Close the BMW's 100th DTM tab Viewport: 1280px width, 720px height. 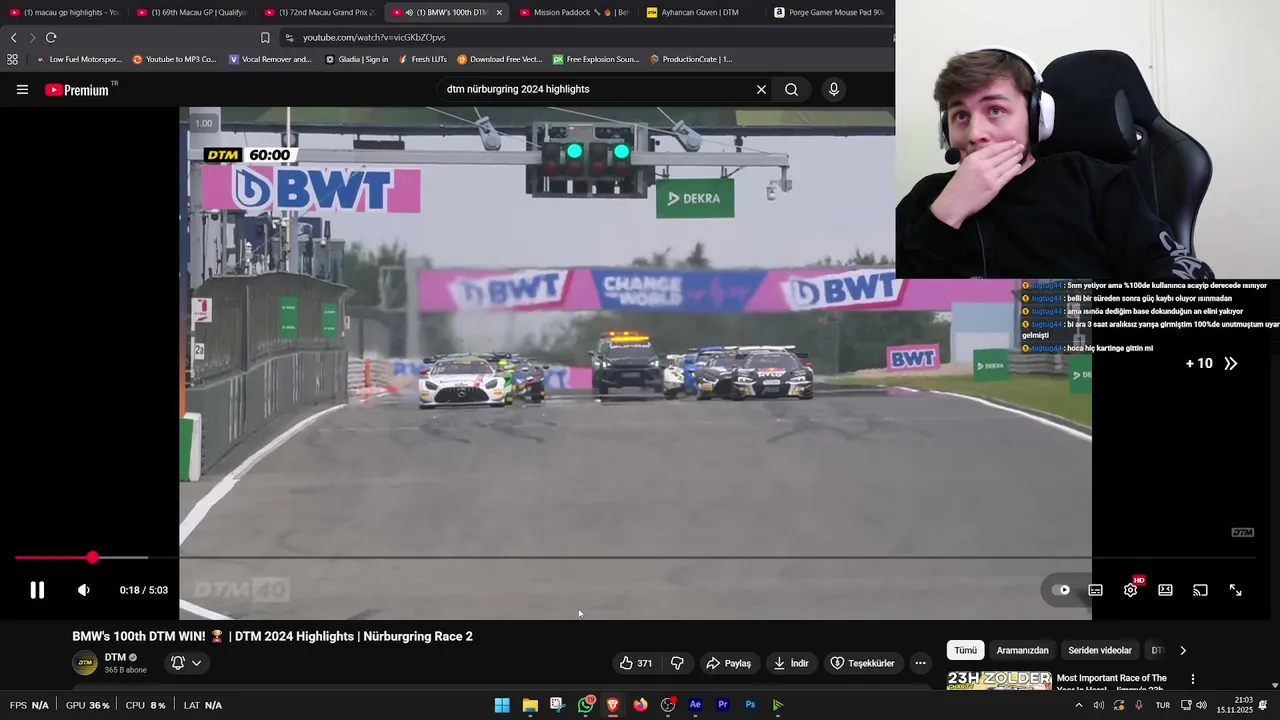[x=499, y=12]
